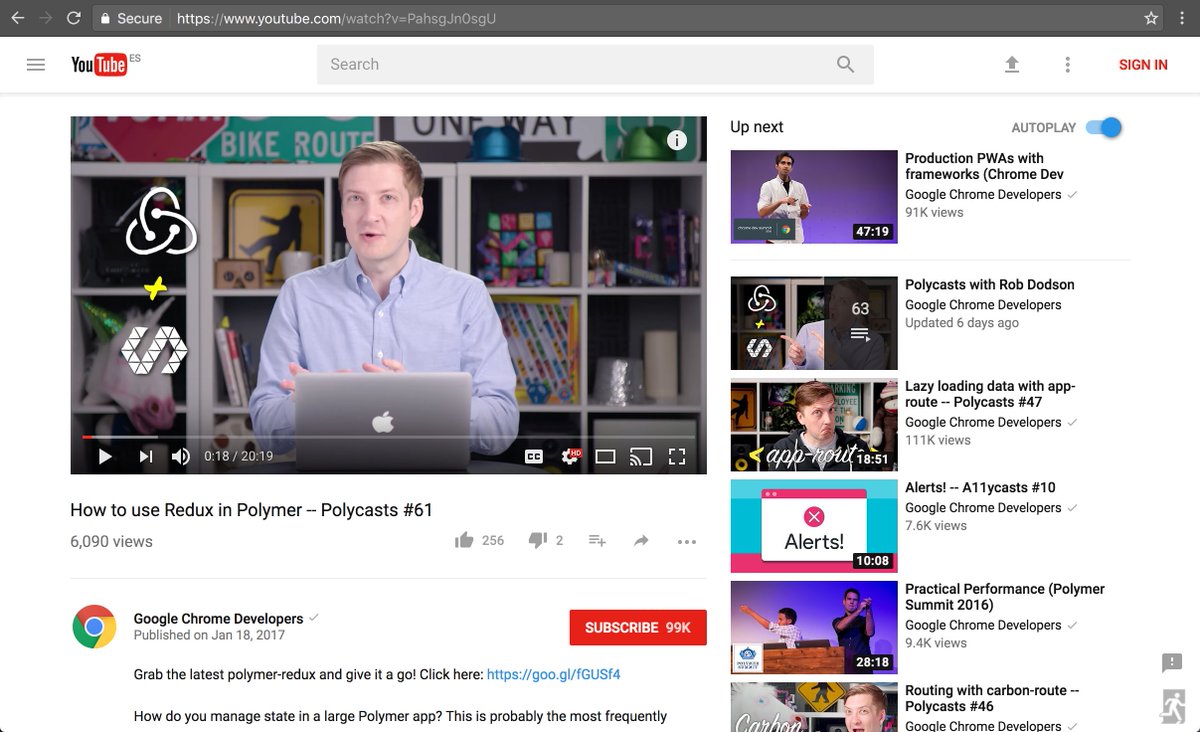This screenshot has height=732, width=1200.
Task: Open Lazy loading app-route thumbnail
Action: point(814,425)
